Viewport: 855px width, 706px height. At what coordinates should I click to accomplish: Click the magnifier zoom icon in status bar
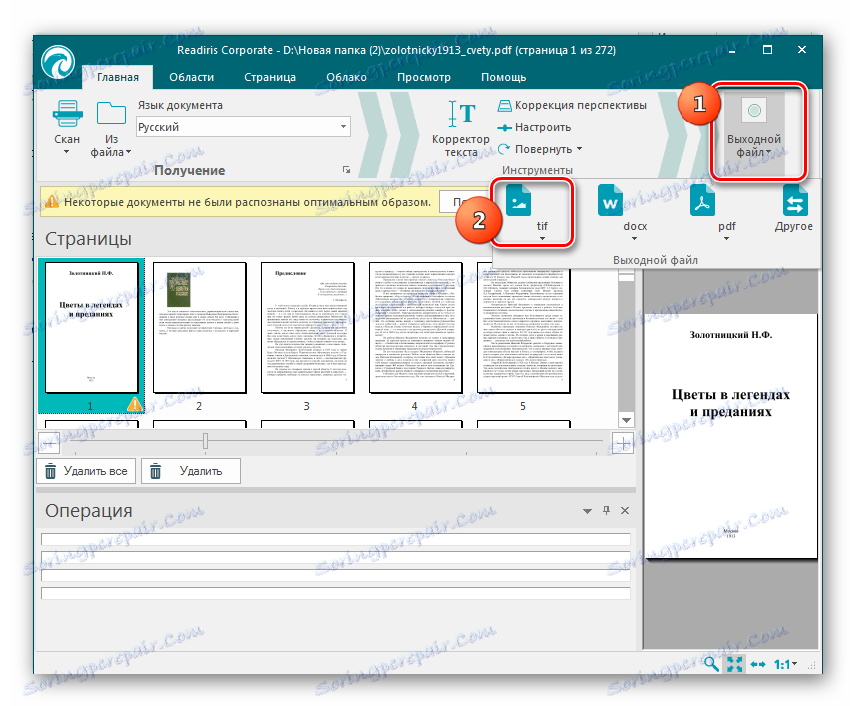click(x=711, y=663)
